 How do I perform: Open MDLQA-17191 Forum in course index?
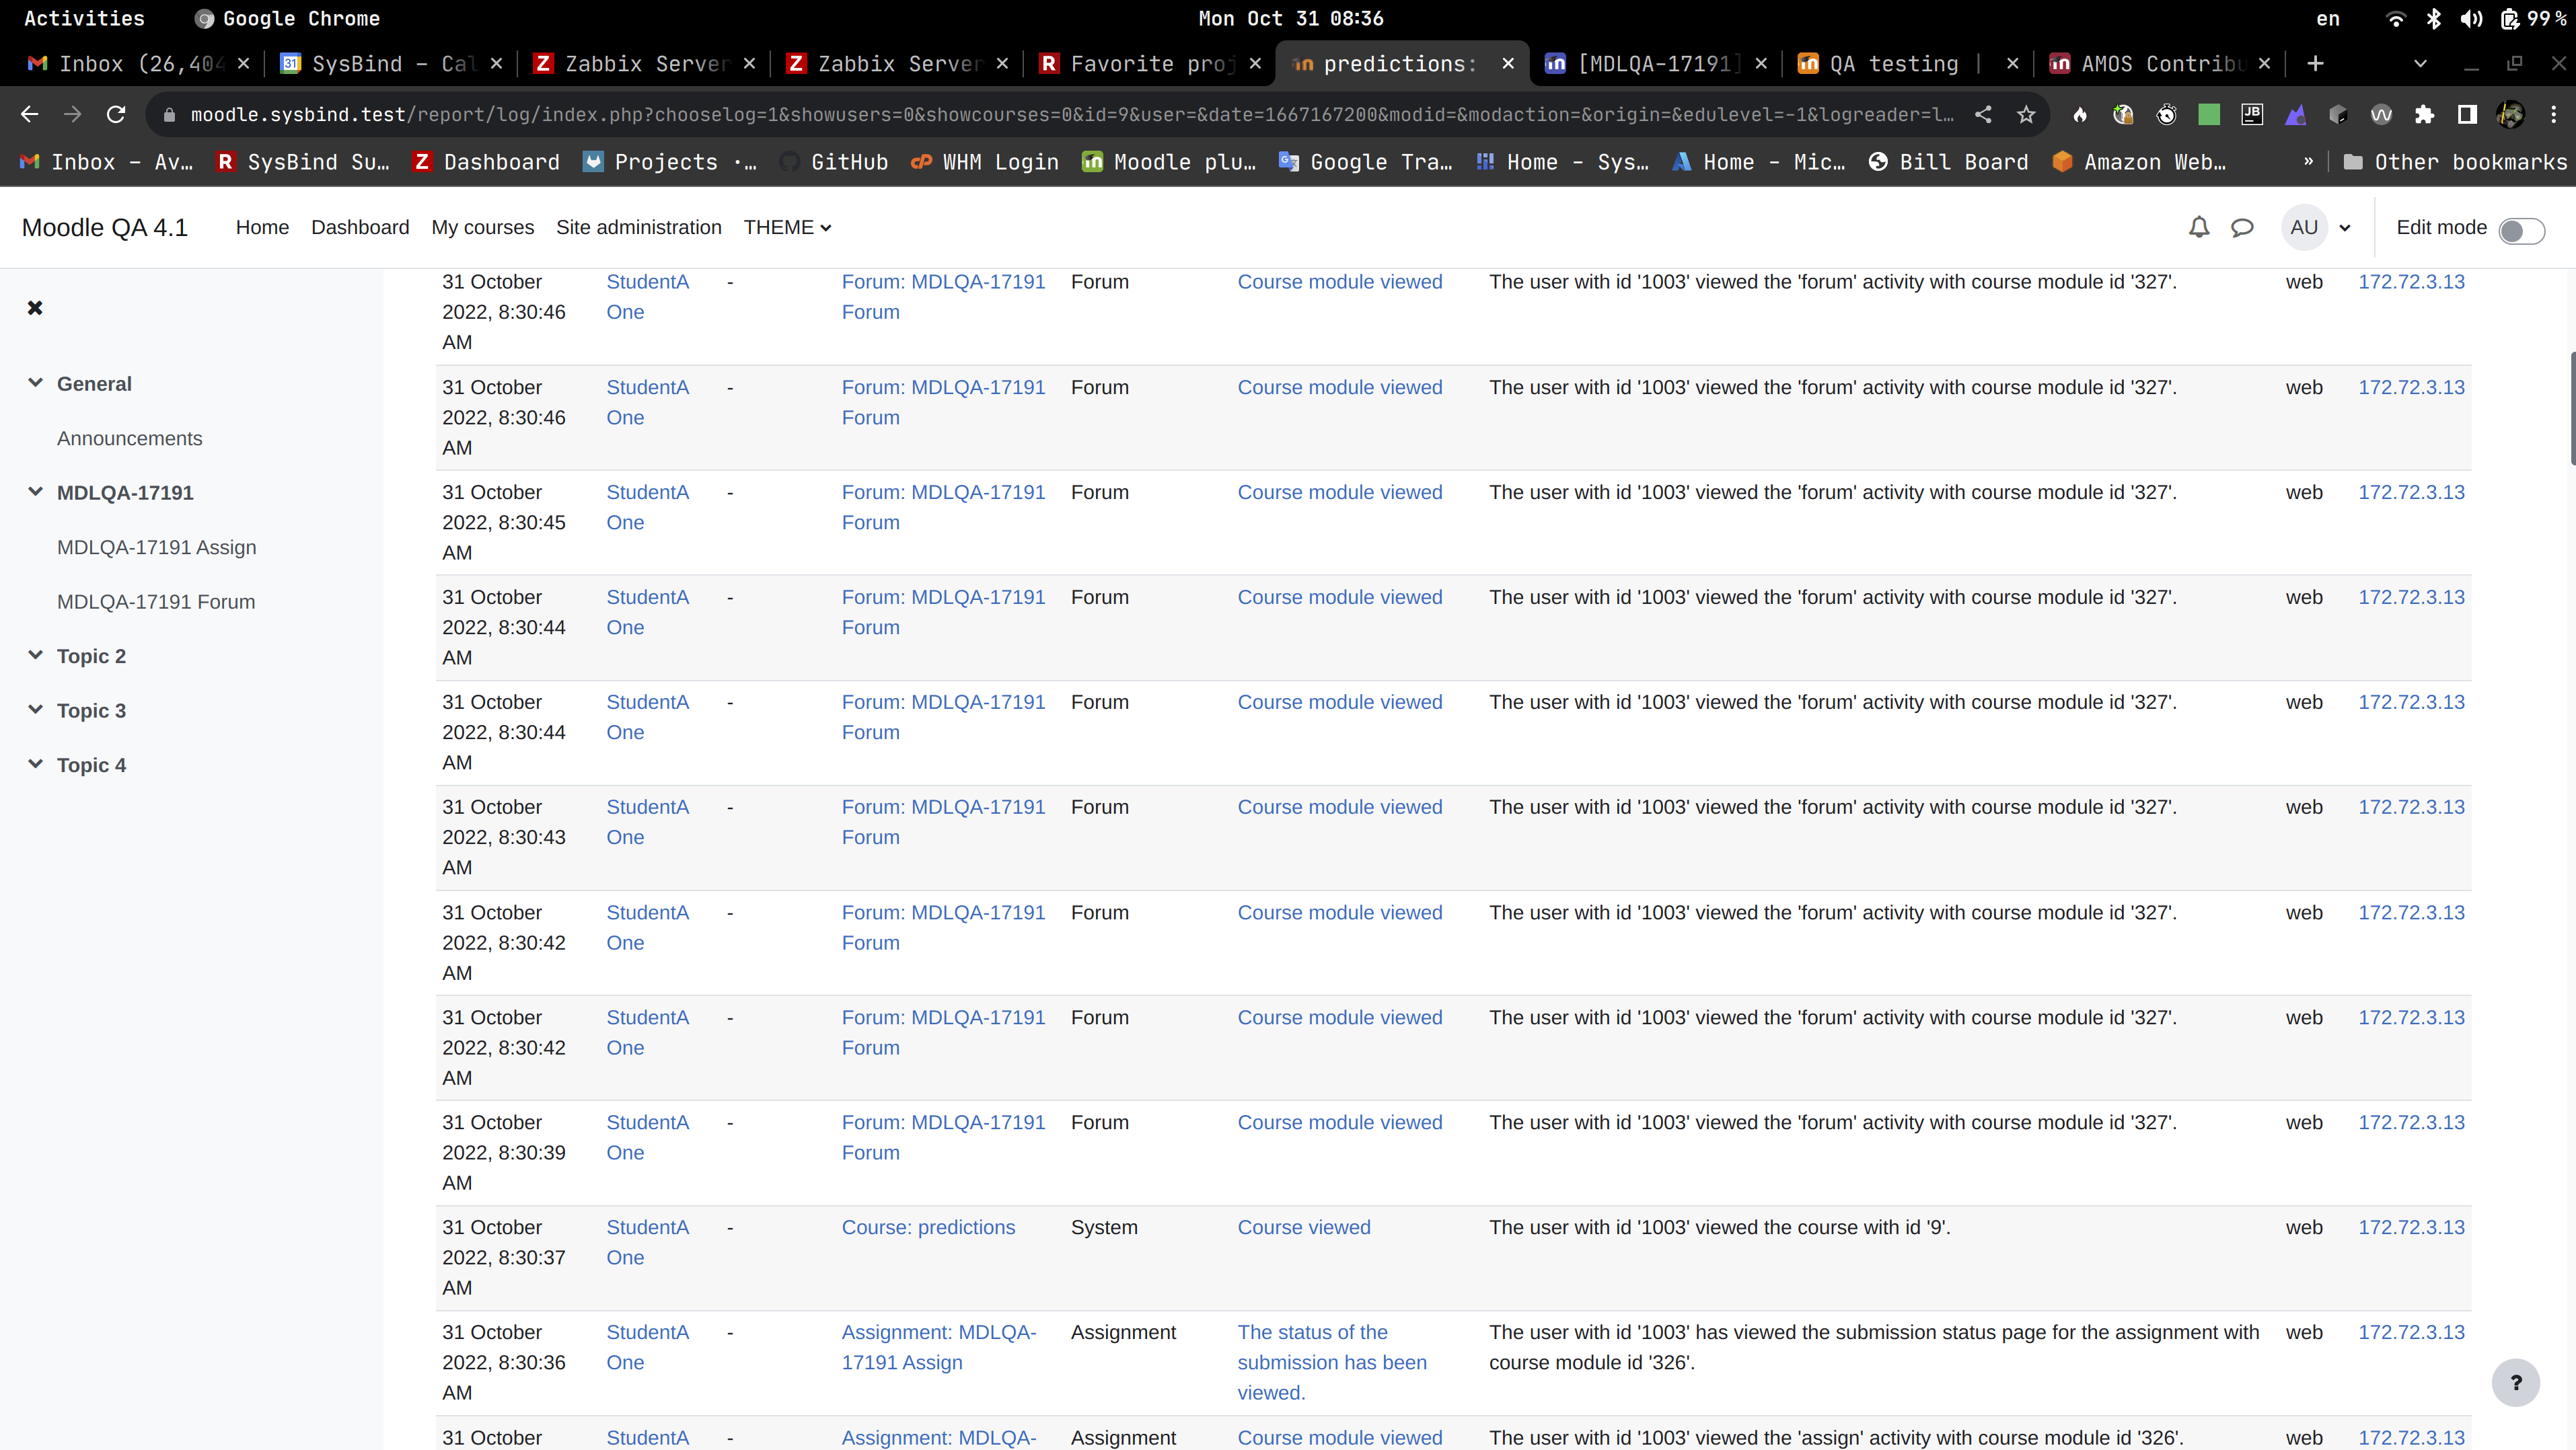point(156,602)
